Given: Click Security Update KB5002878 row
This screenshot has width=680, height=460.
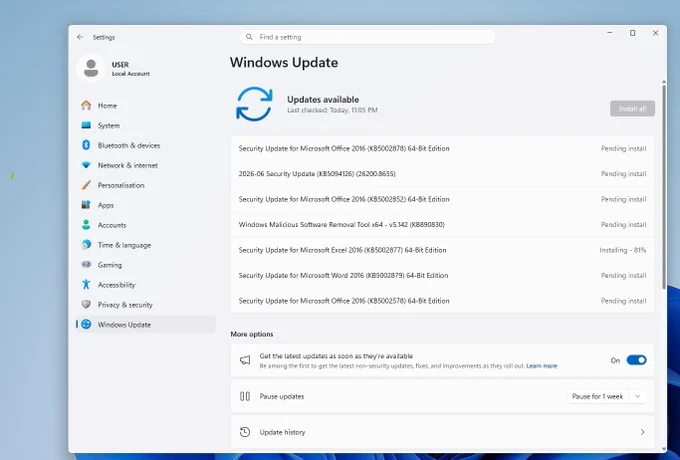Looking at the screenshot, I should 442,148.
